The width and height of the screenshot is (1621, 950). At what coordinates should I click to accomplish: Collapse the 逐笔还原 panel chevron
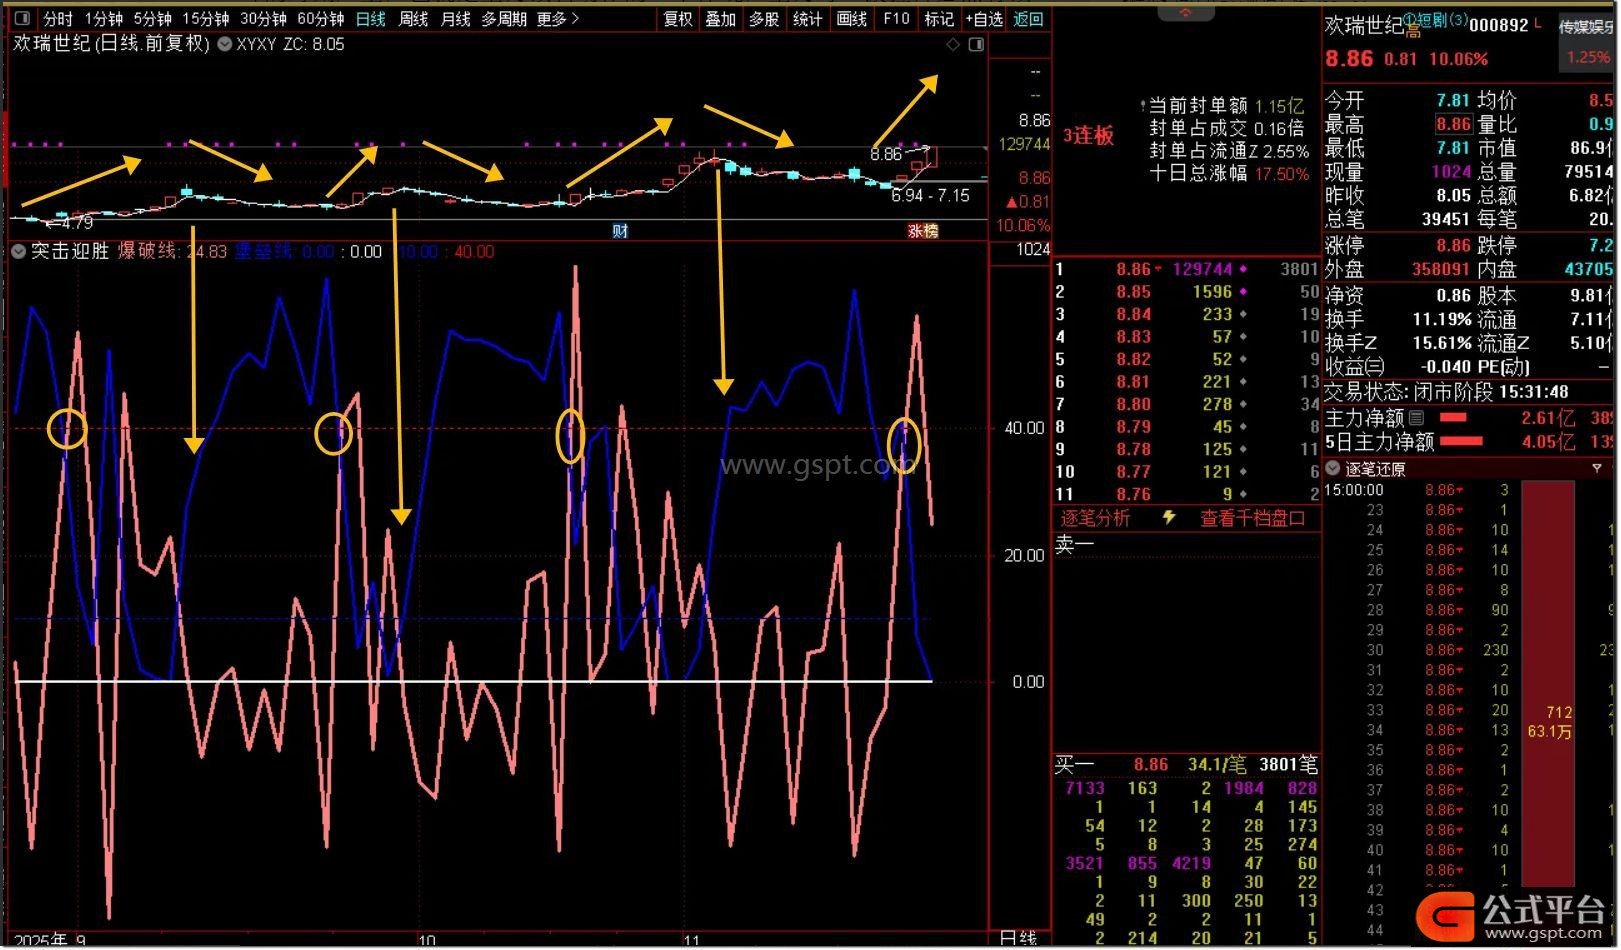[x=1333, y=469]
